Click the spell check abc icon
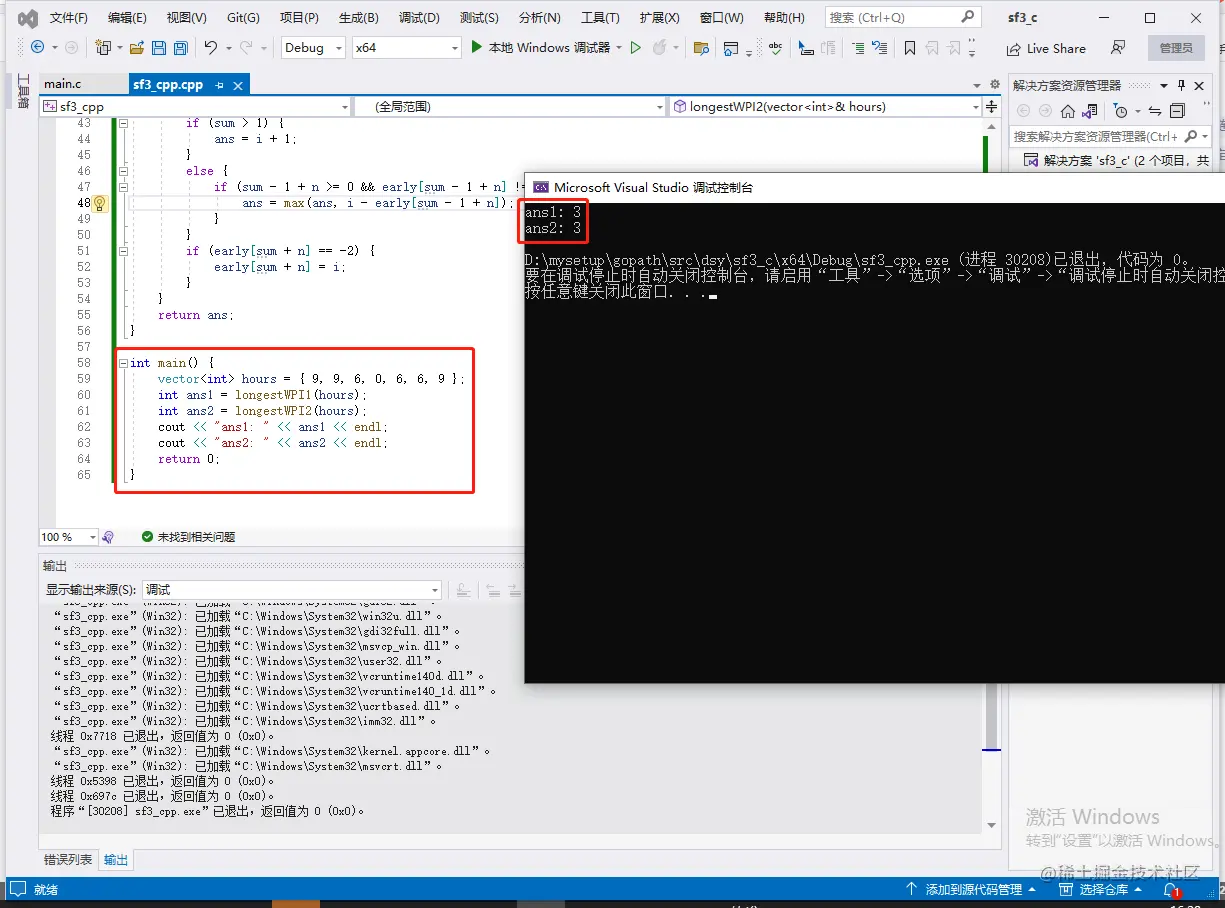1225x908 pixels. click(x=775, y=47)
